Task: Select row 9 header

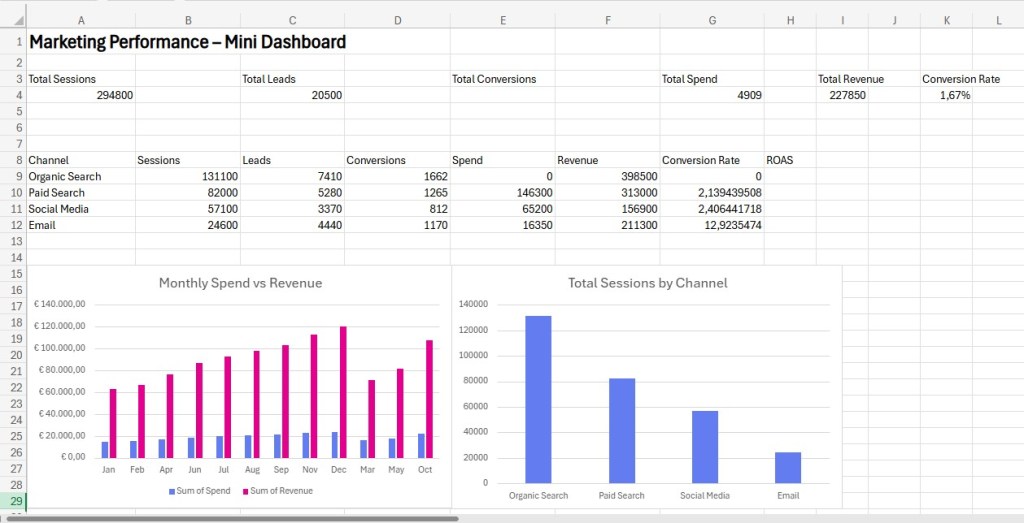Action: coord(13,176)
